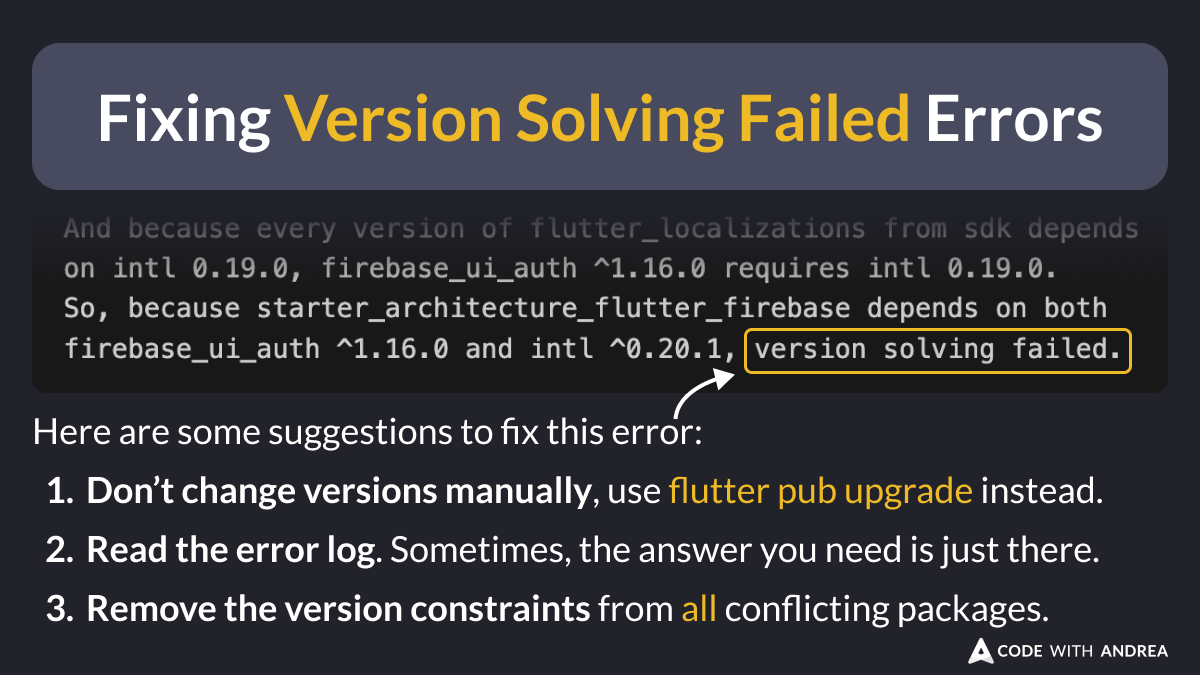This screenshot has width=1200, height=675.
Task: Click the highlighted 'version solving failed.' box
Action: tap(938, 350)
